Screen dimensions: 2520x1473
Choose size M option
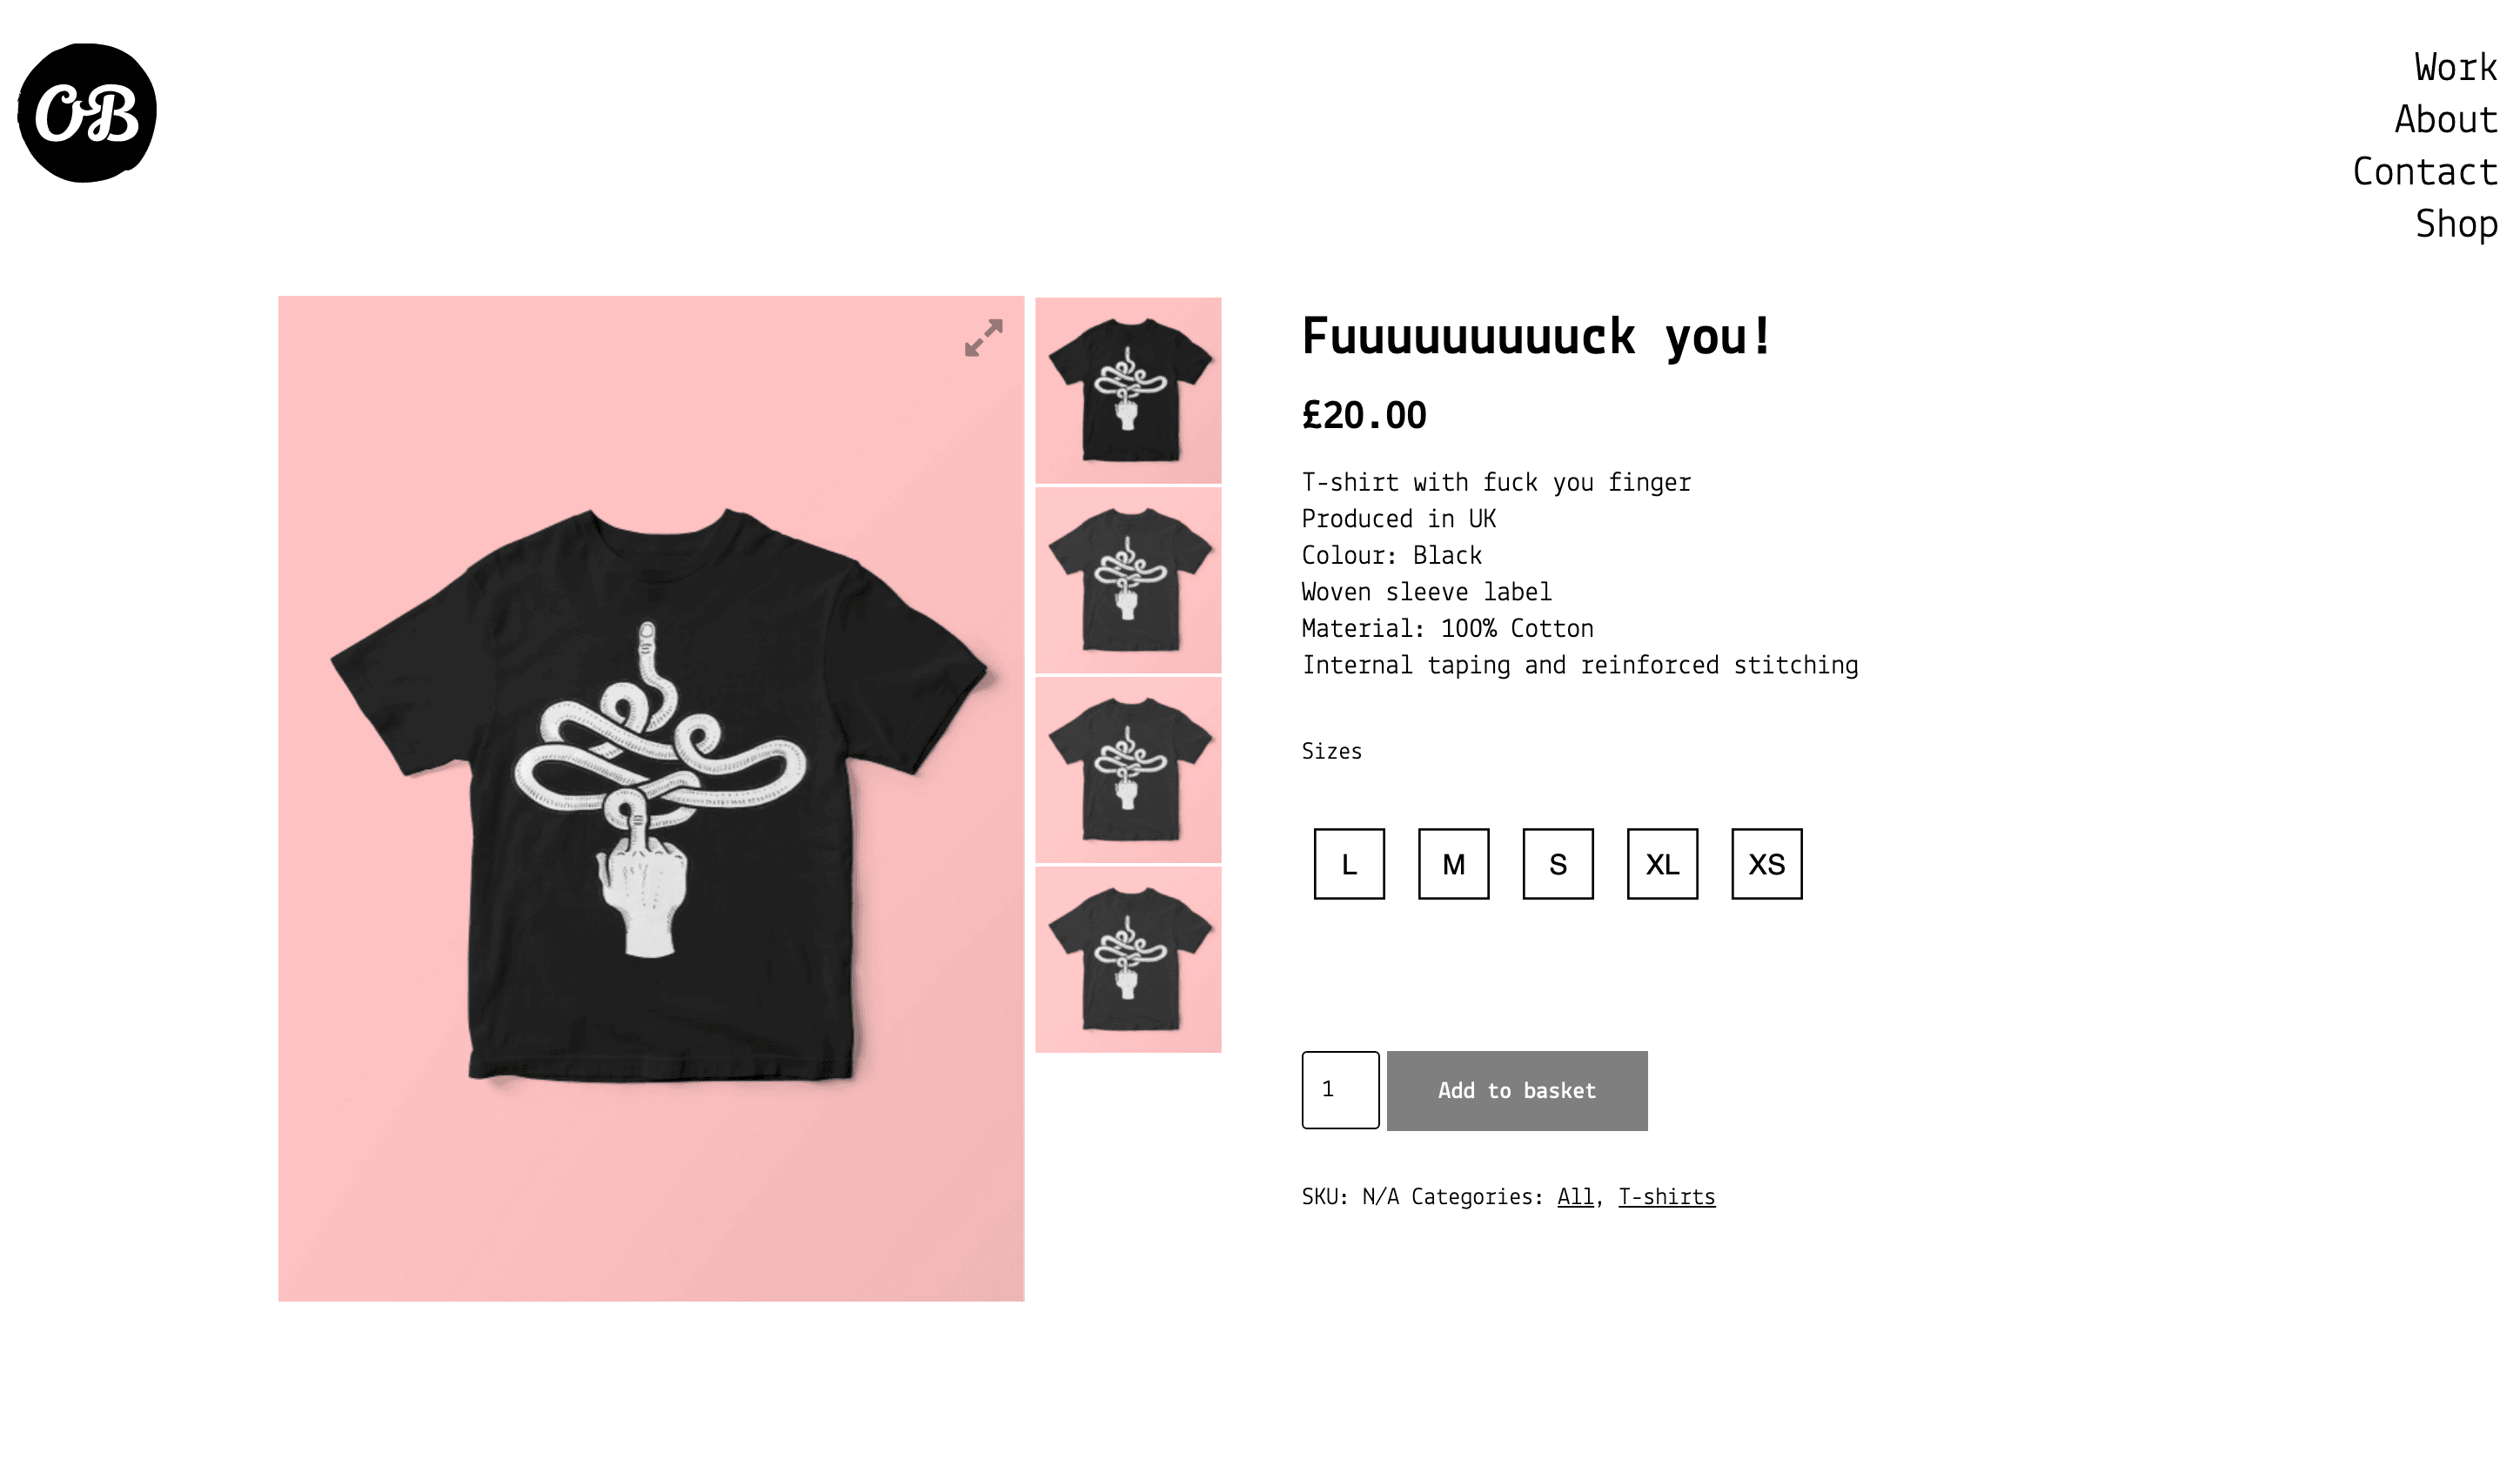[x=1453, y=864]
